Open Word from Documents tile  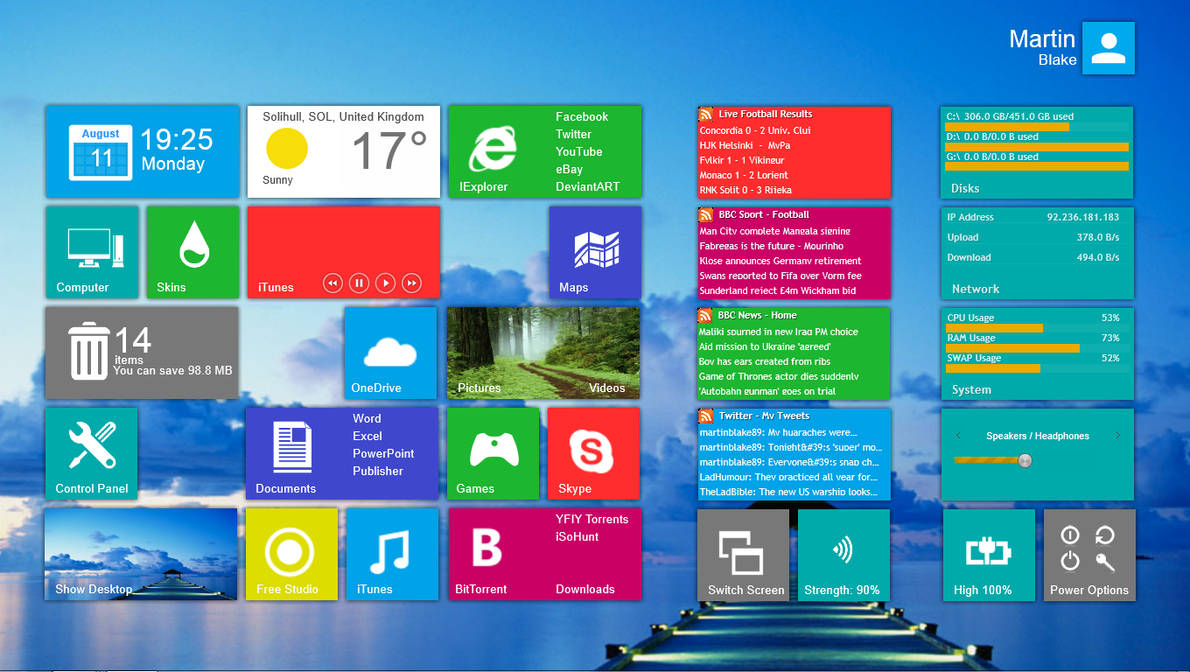tap(367, 418)
